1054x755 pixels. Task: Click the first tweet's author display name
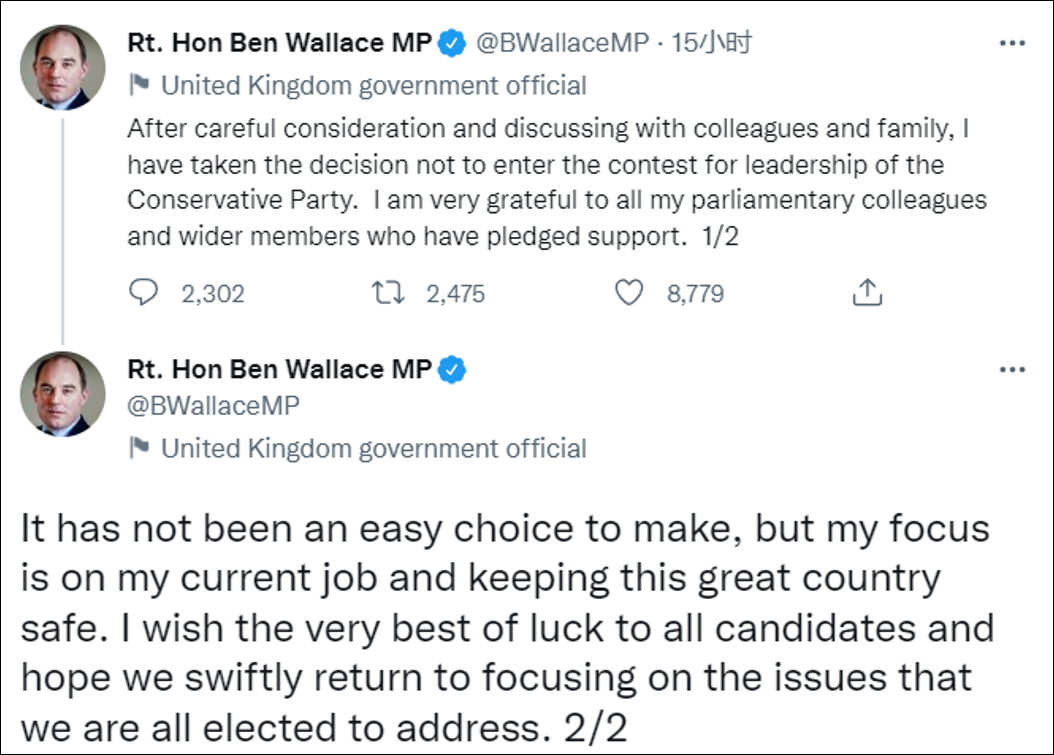tap(279, 42)
